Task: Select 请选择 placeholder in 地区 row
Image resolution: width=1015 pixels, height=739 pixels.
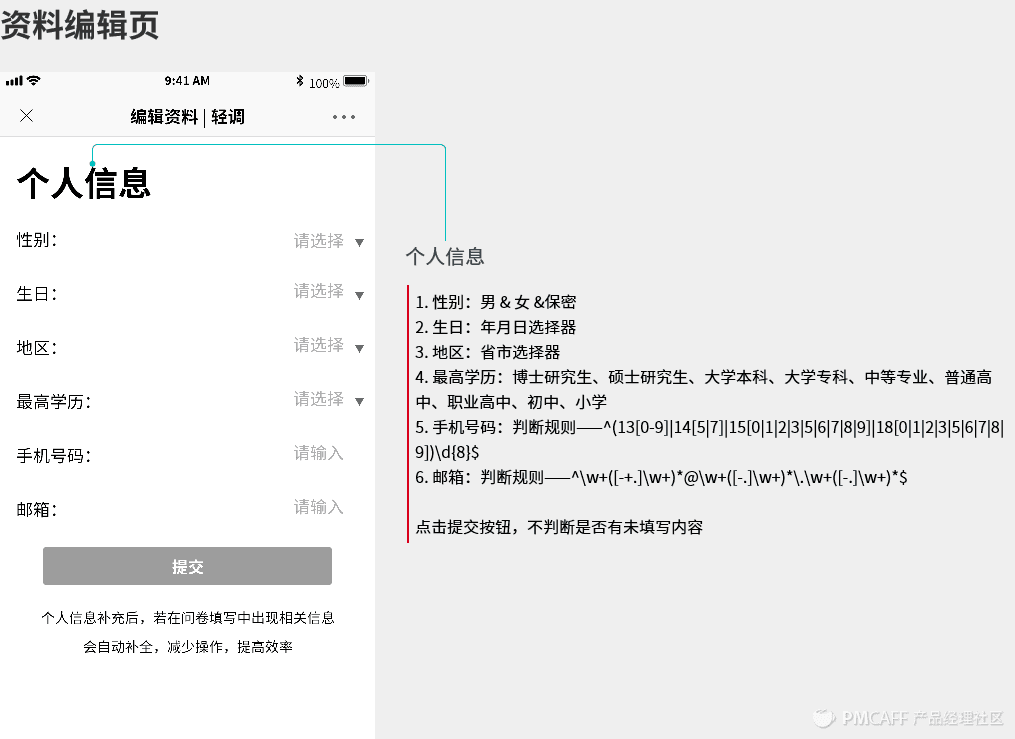Action: coord(318,345)
